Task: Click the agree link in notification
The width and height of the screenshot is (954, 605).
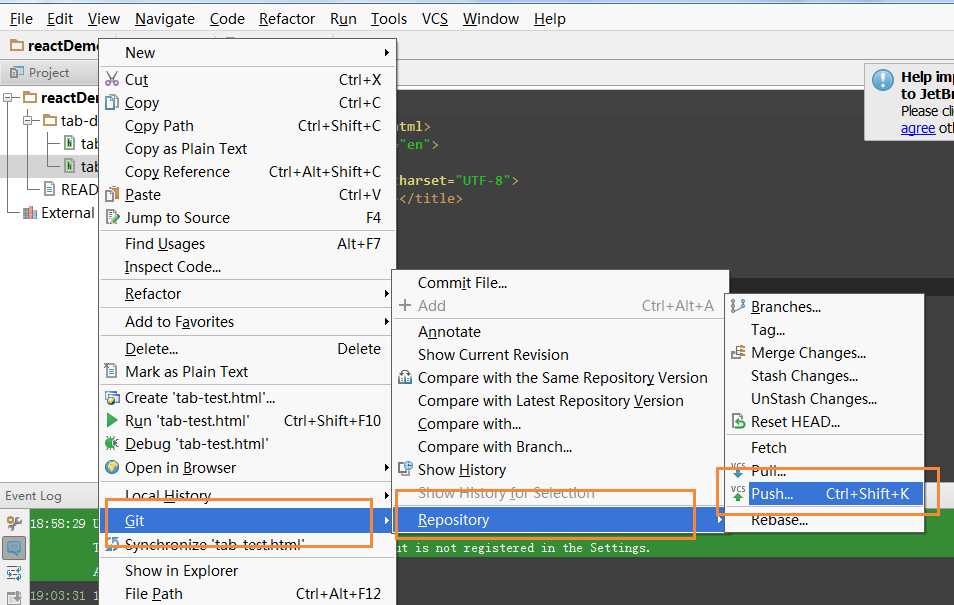Action: [x=918, y=128]
